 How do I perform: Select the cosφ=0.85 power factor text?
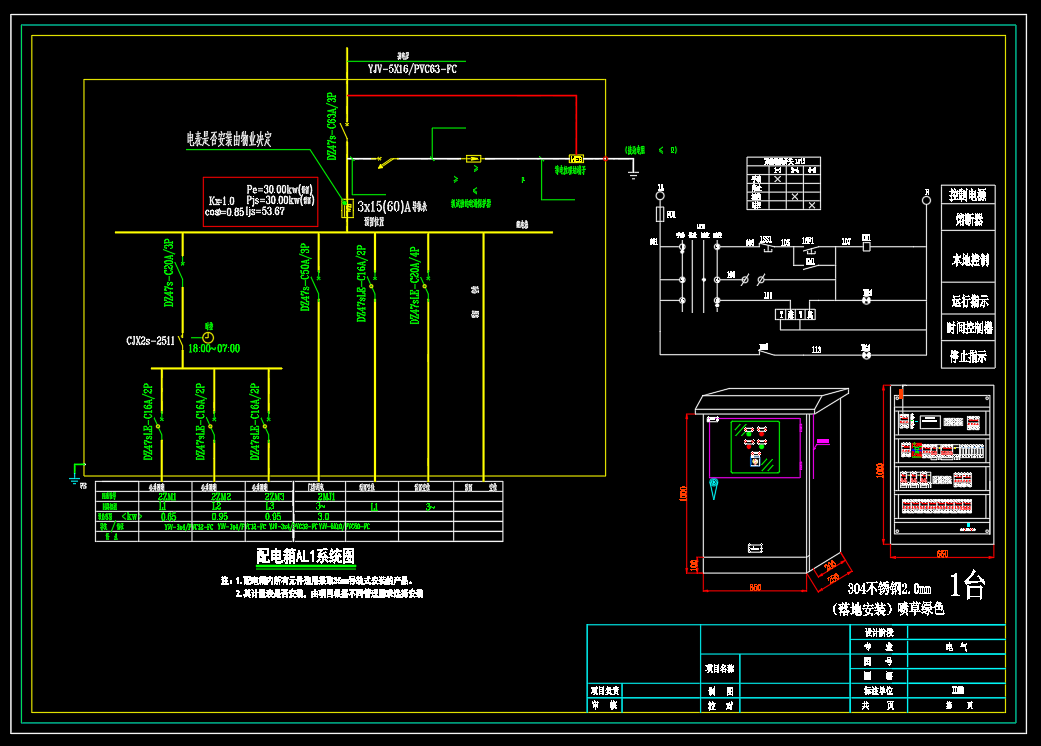(224, 212)
